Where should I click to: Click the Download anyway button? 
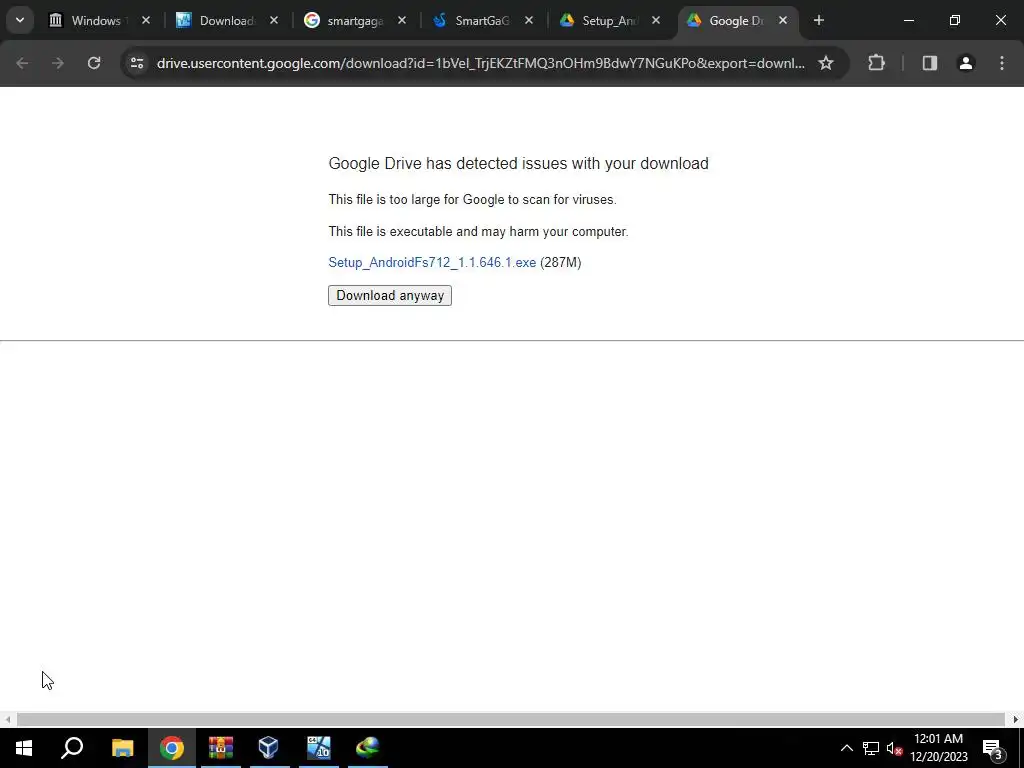tap(390, 295)
